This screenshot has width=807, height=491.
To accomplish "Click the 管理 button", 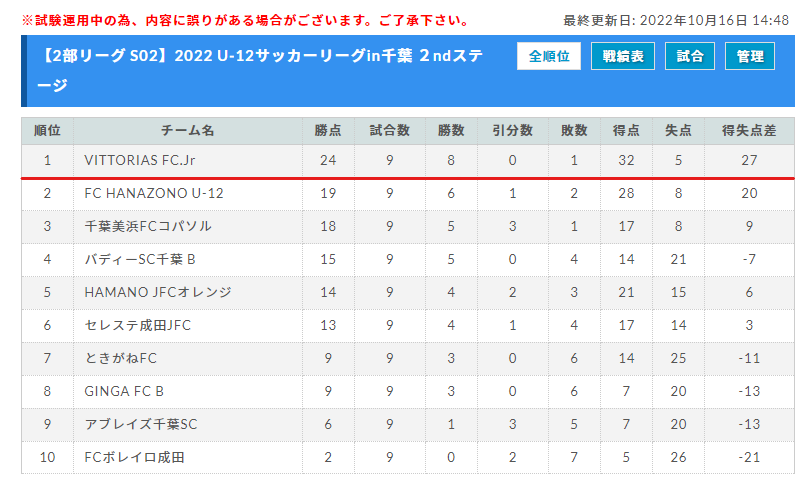I will (750, 56).
